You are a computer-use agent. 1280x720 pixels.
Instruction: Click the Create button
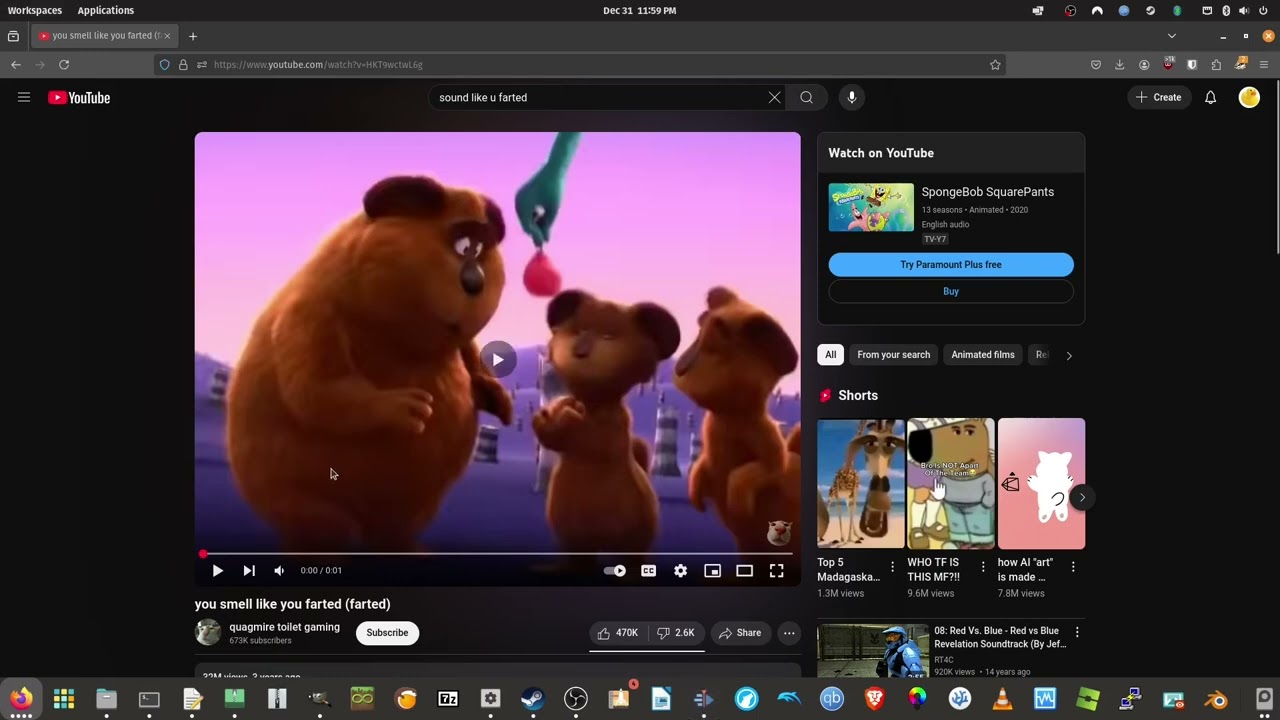click(x=1159, y=97)
